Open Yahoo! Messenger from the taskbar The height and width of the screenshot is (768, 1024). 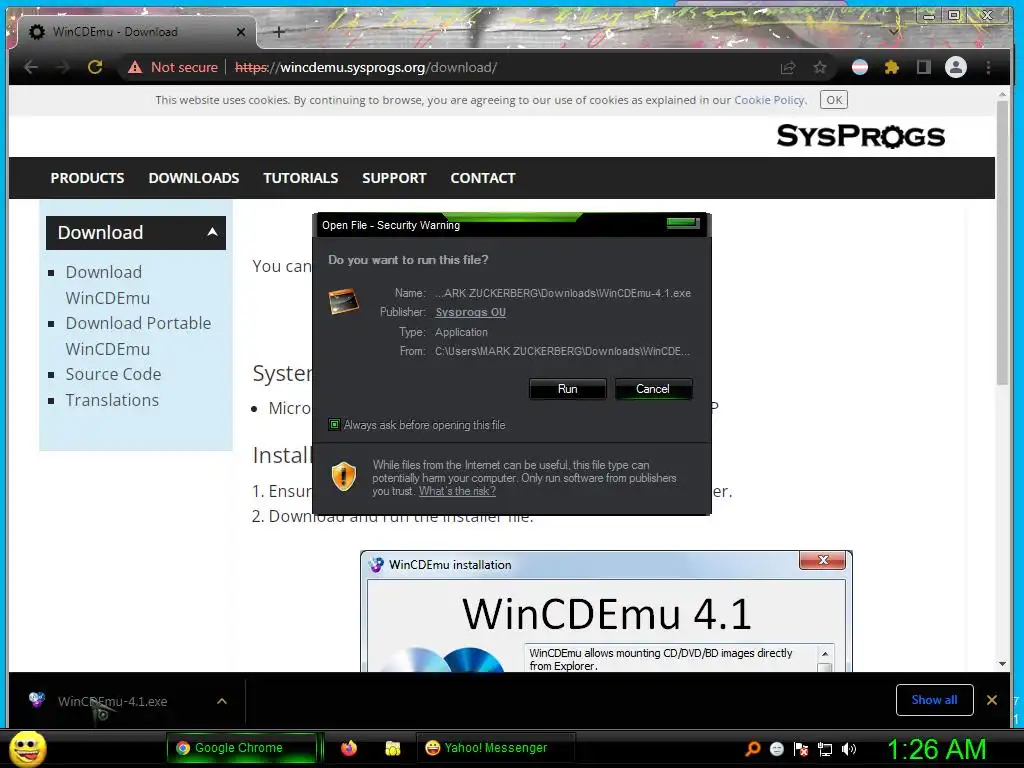(x=495, y=748)
